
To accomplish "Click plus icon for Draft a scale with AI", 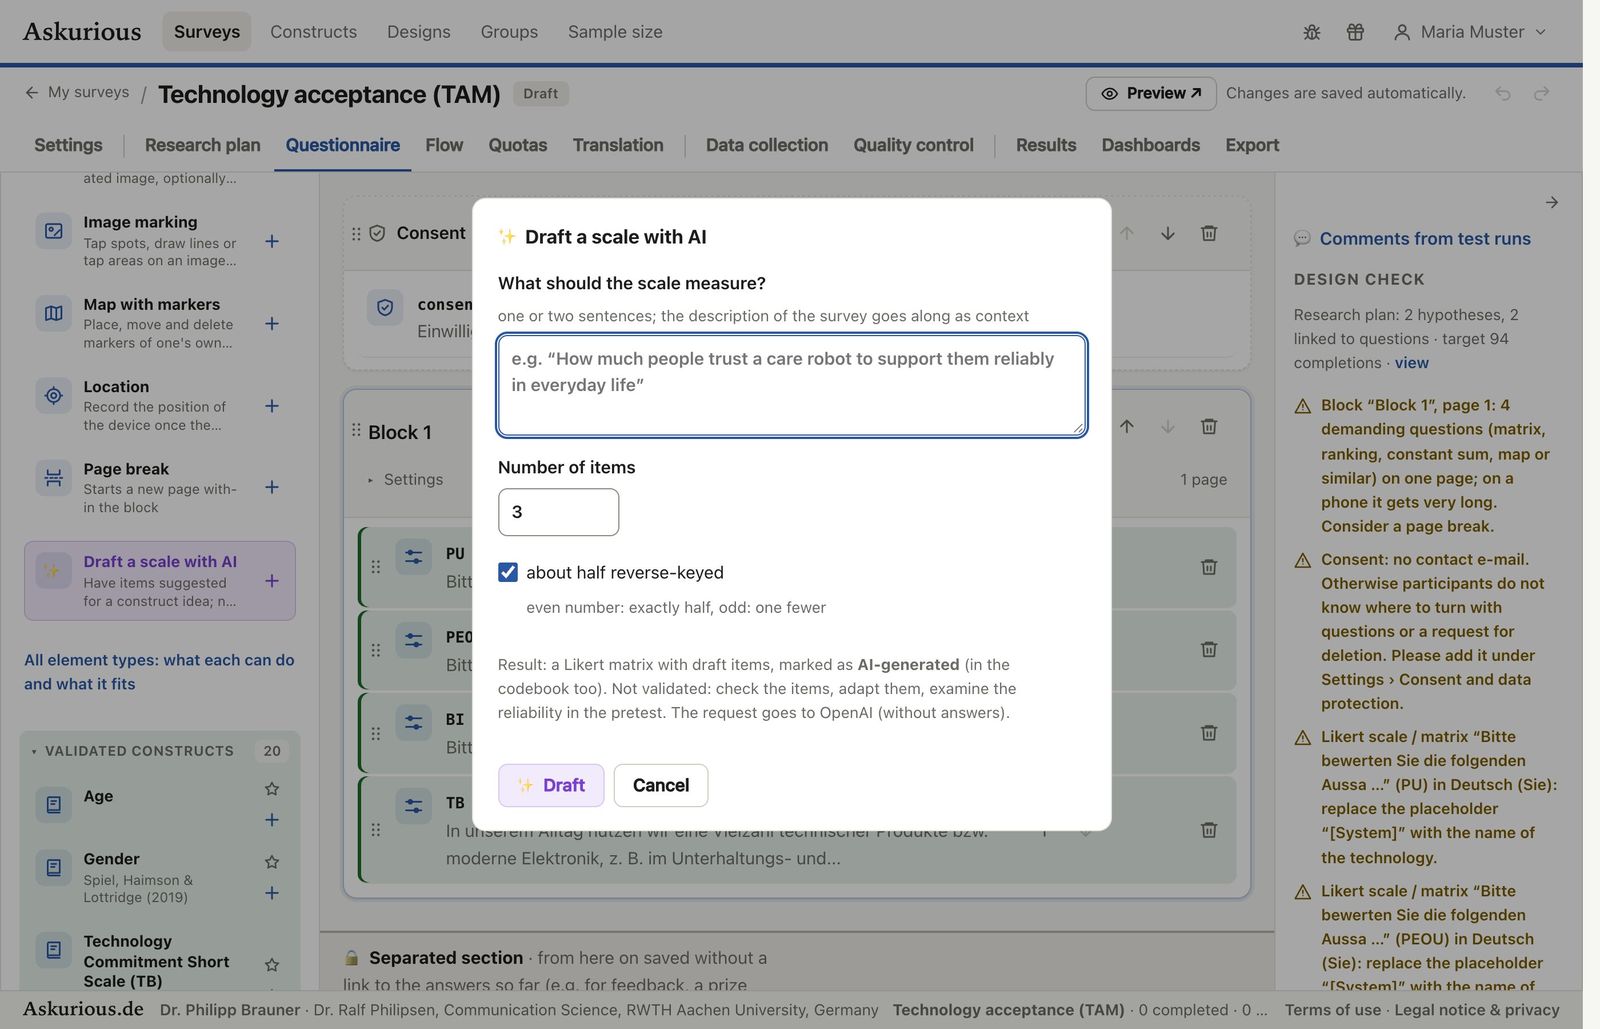I will pyautogui.click(x=272, y=581).
